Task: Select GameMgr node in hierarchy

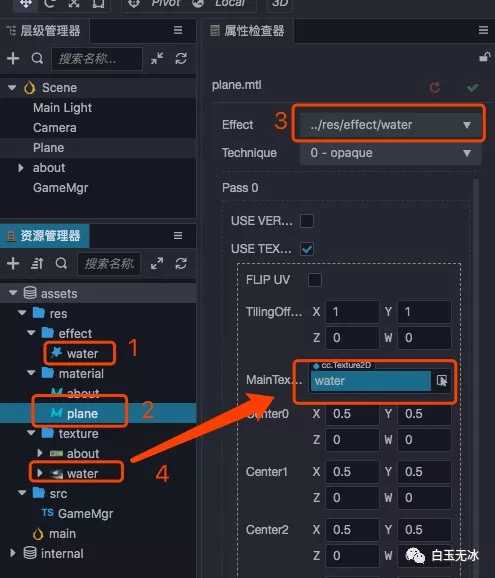Action: tap(60, 188)
